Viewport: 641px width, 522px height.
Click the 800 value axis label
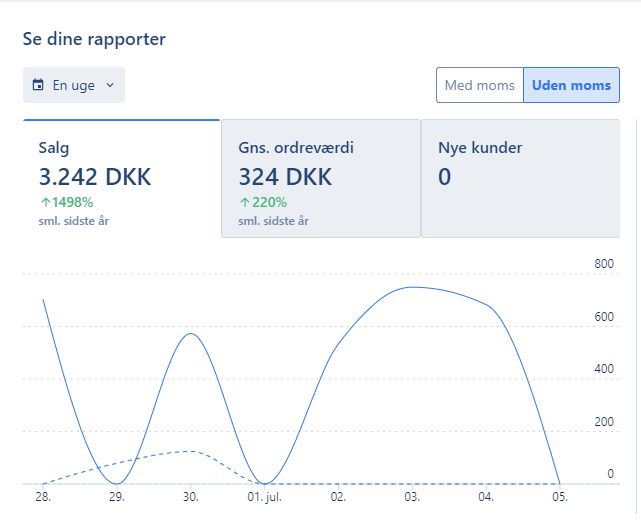pos(603,265)
